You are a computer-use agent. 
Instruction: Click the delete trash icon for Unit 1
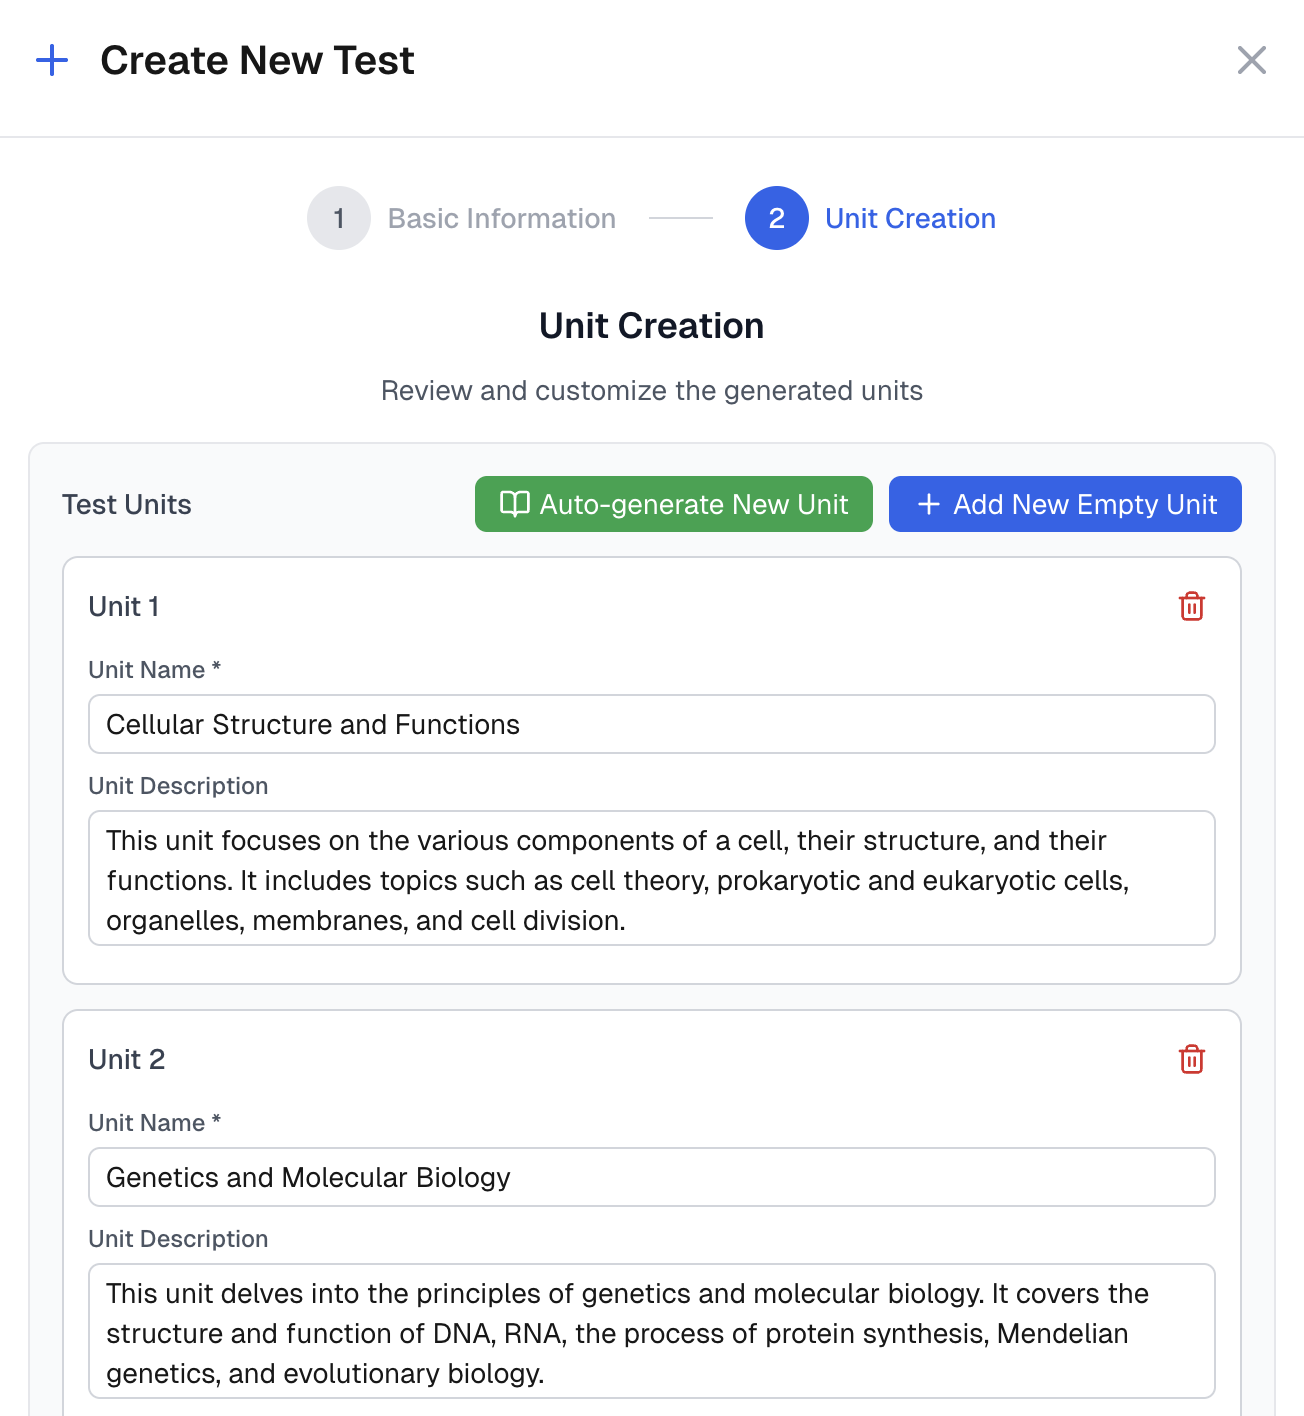(x=1191, y=606)
